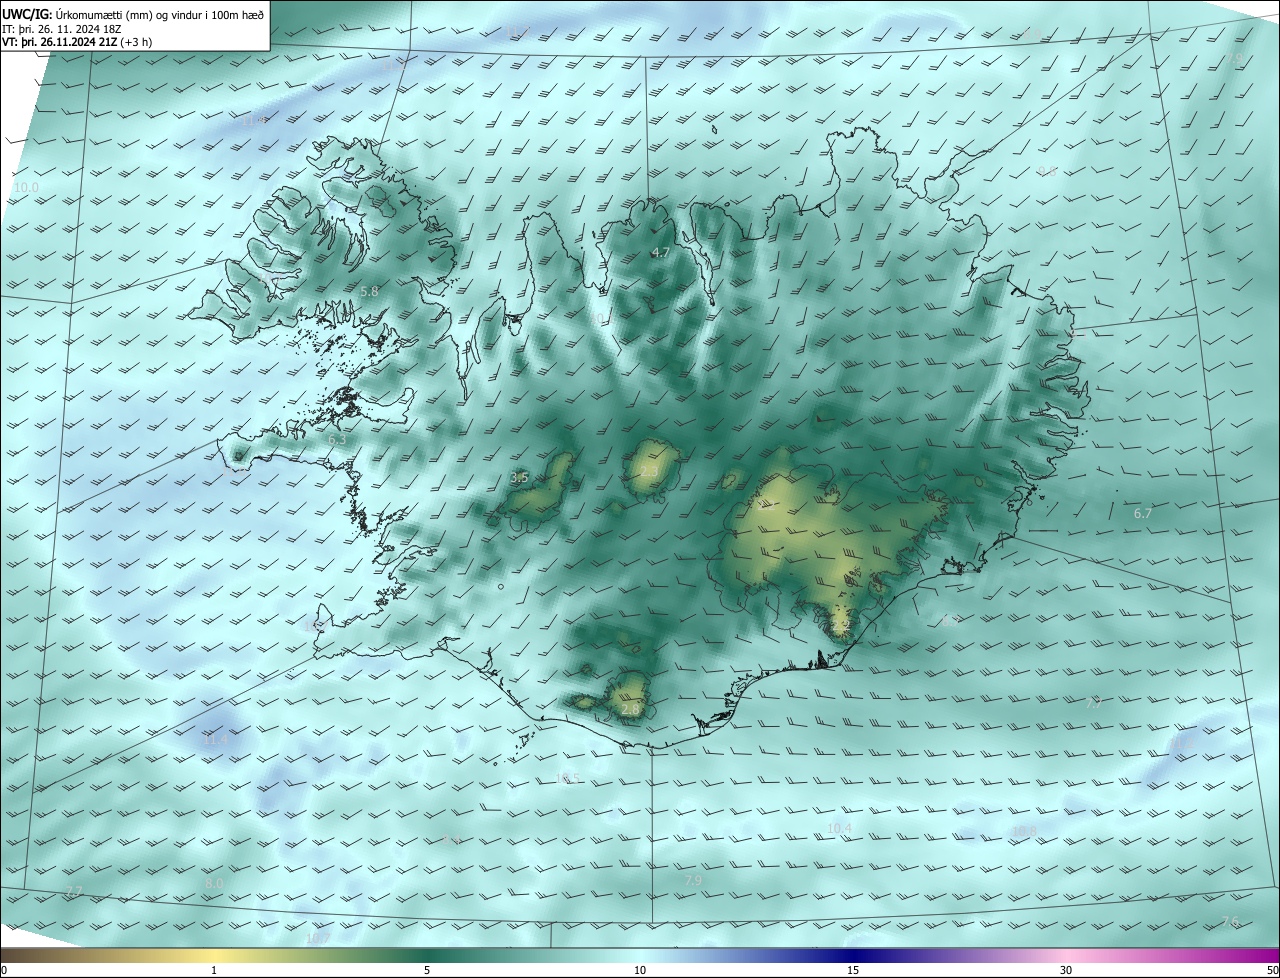Screen dimensions: 1280x978
Task: Click the 11.2 value in the southeastern blue streak
Action: point(1184,744)
